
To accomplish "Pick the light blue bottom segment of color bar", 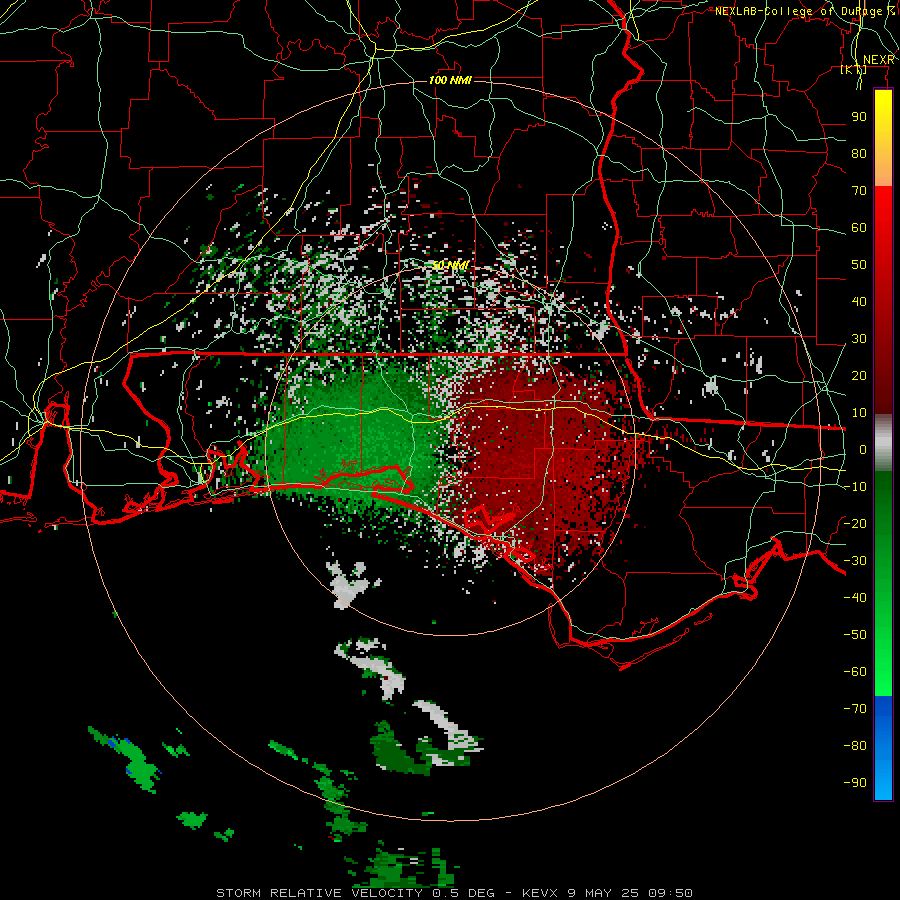I will point(883,778).
